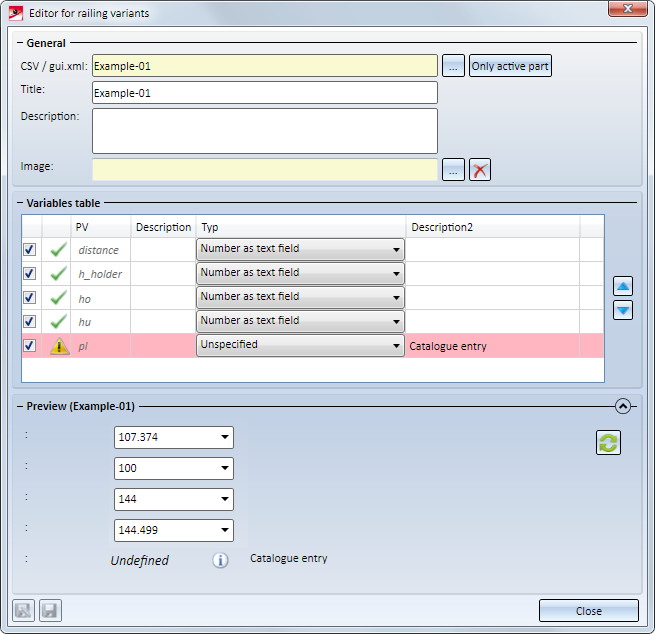Click the red X delete image icon
This screenshot has height=634, width=655.
coord(480,170)
